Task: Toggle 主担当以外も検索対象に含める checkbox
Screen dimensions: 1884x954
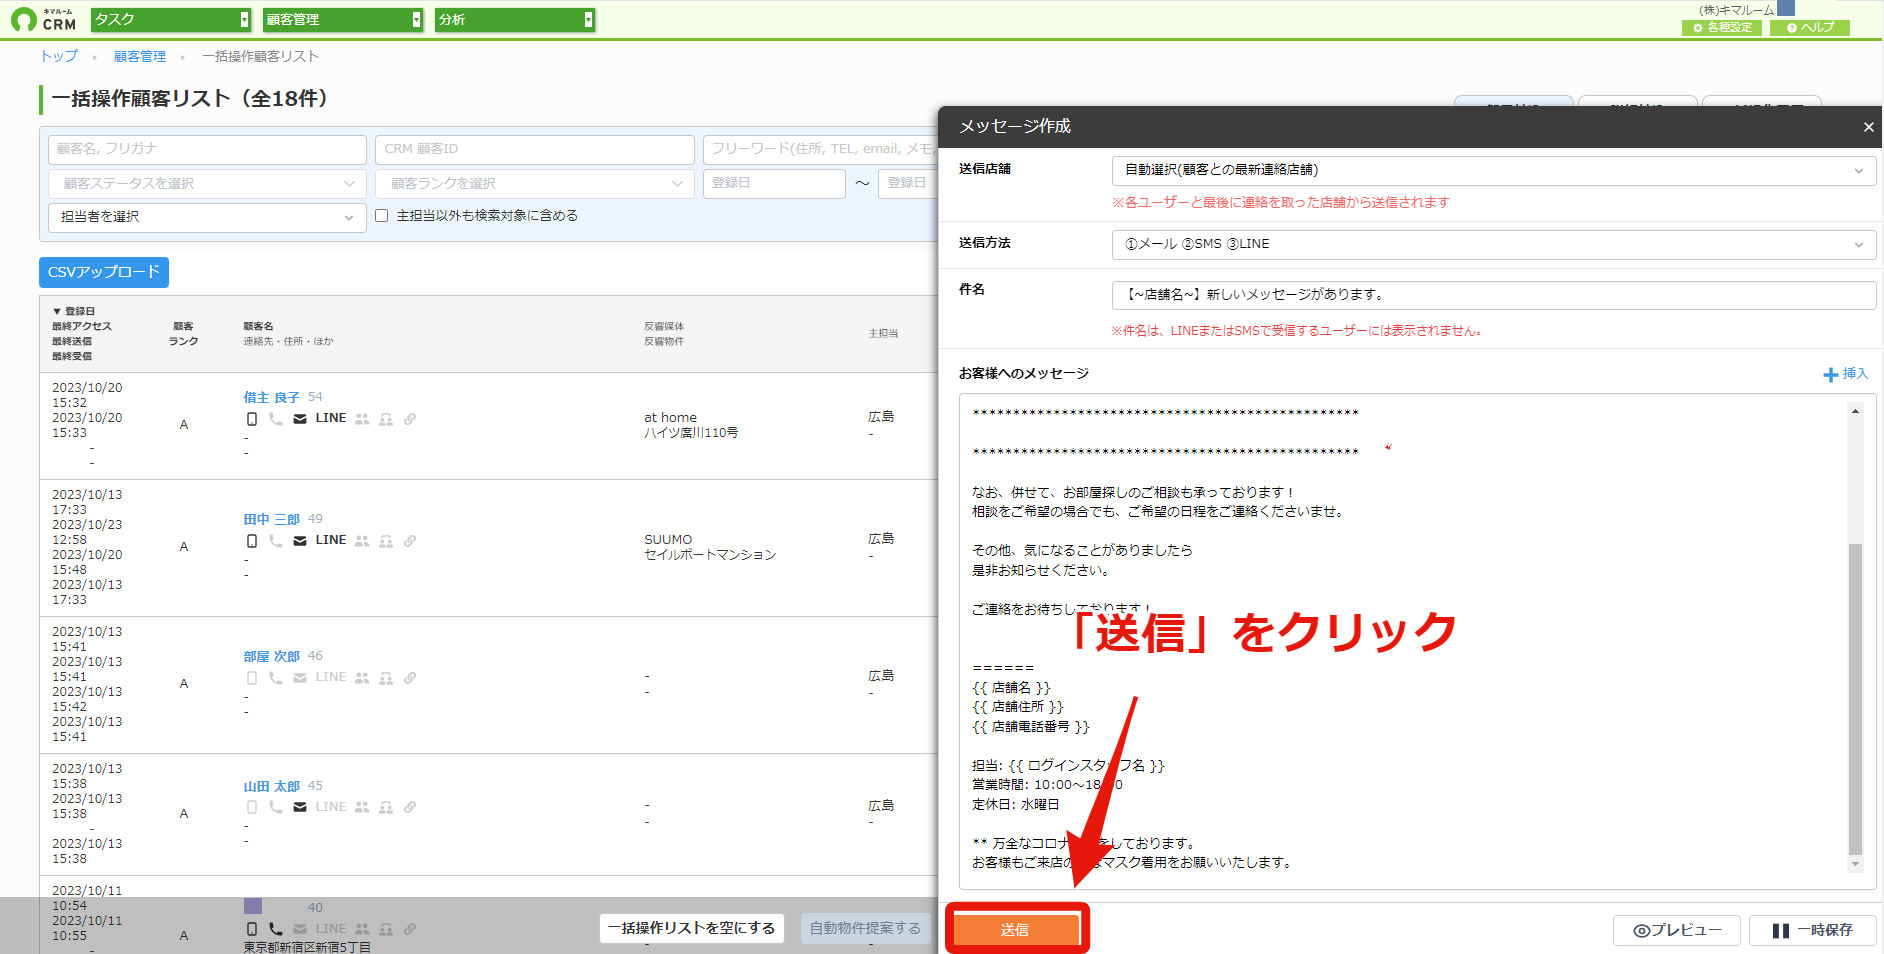Action: click(381, 216)
